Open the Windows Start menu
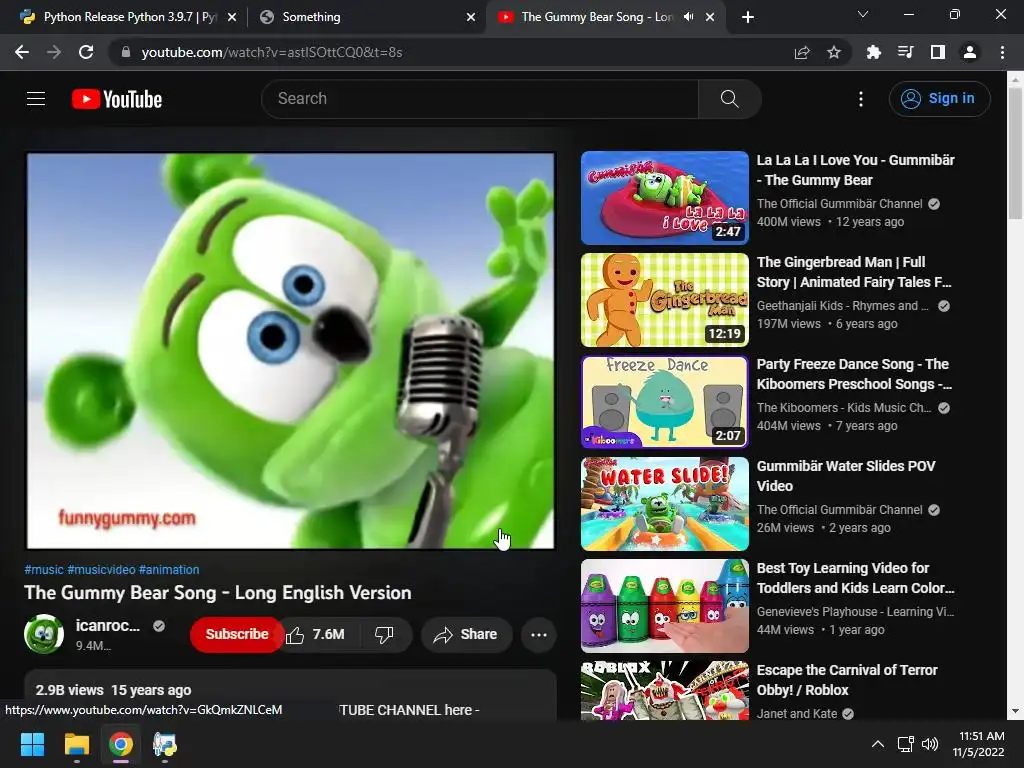This screenshot has width=1024, height=768. point(32,744)
